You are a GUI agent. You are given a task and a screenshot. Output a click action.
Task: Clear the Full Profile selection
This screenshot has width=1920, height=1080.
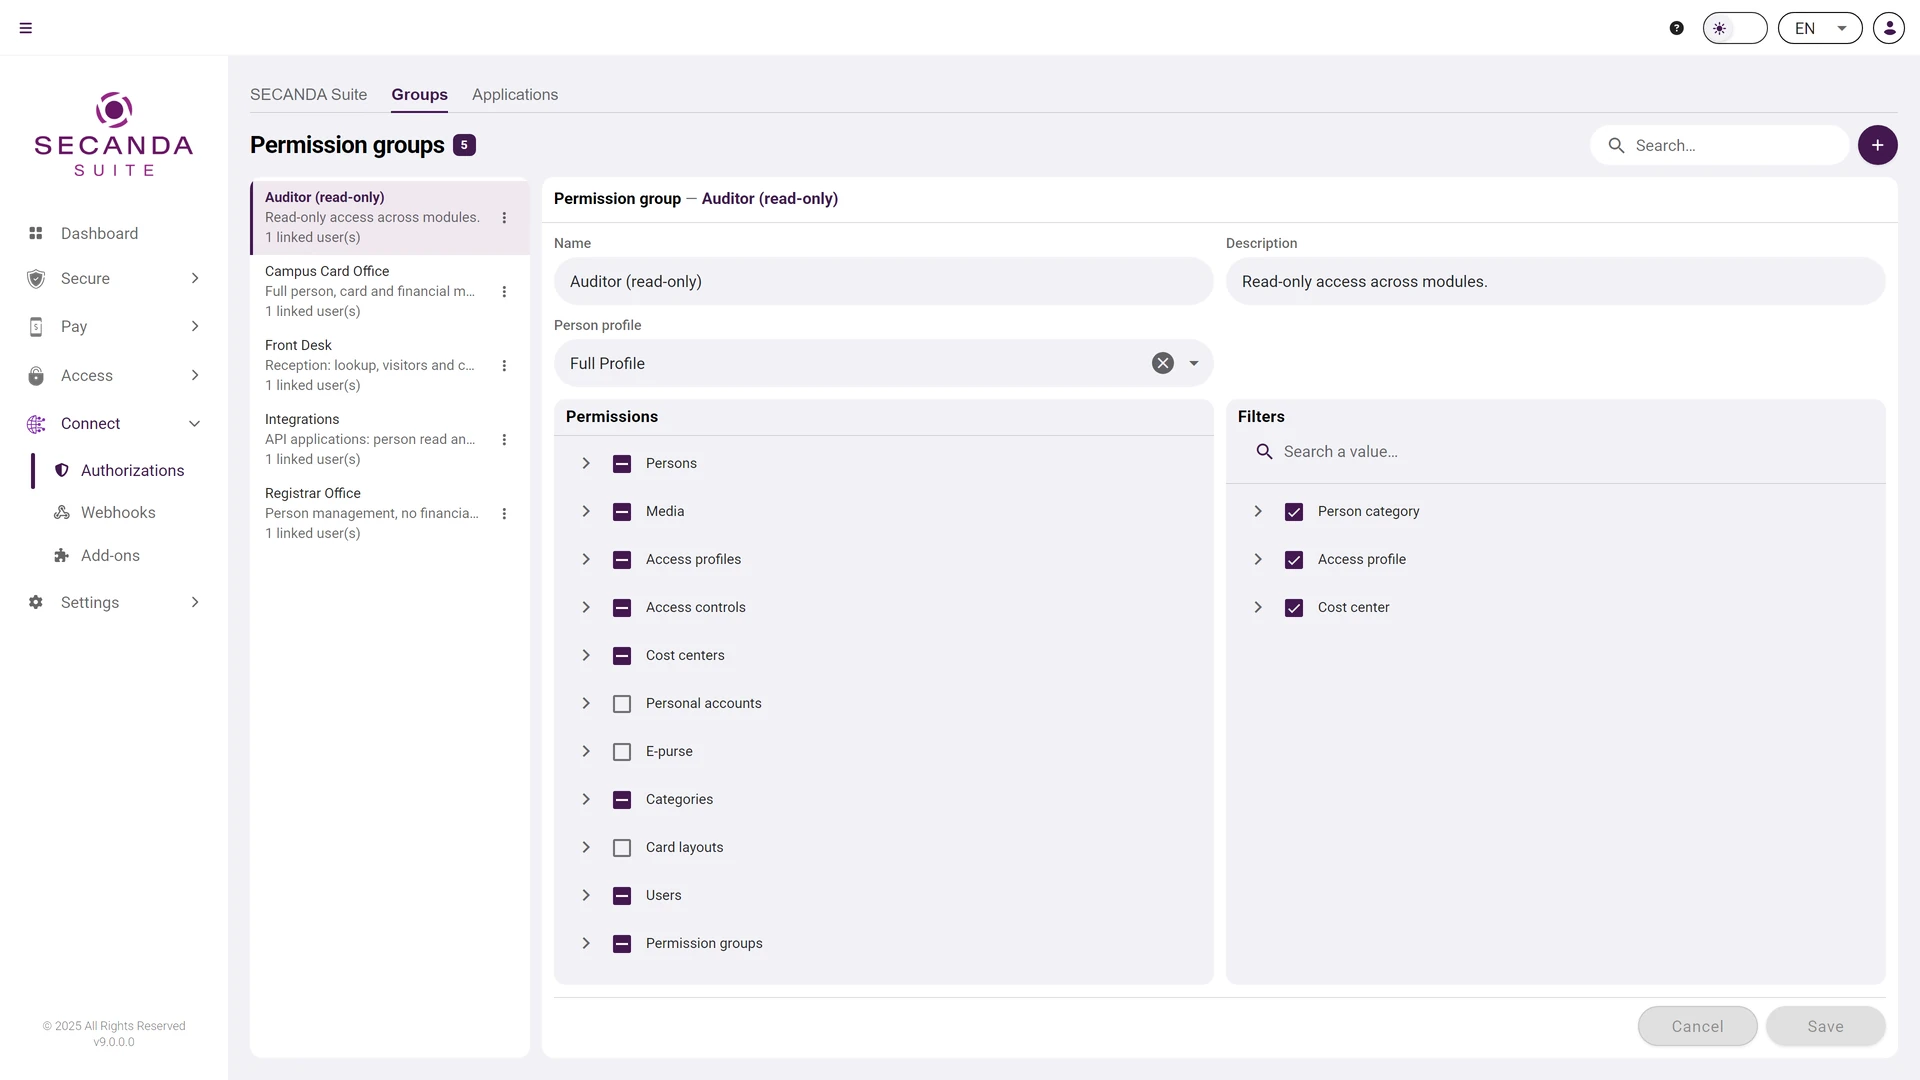[x=1162, y=363]
